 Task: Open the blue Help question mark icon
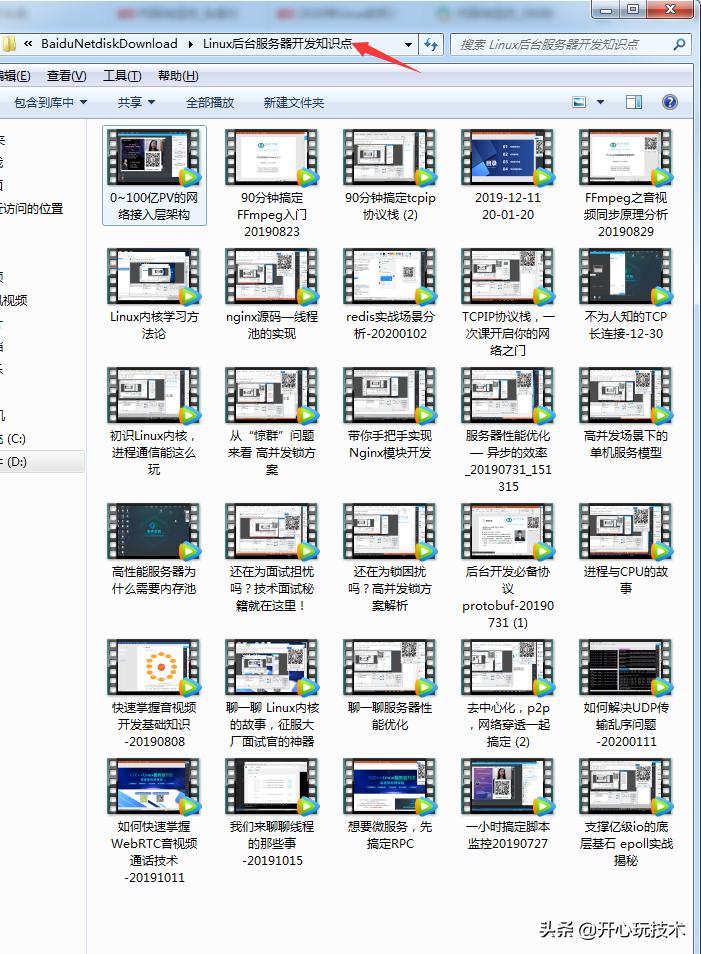(669, 102)
